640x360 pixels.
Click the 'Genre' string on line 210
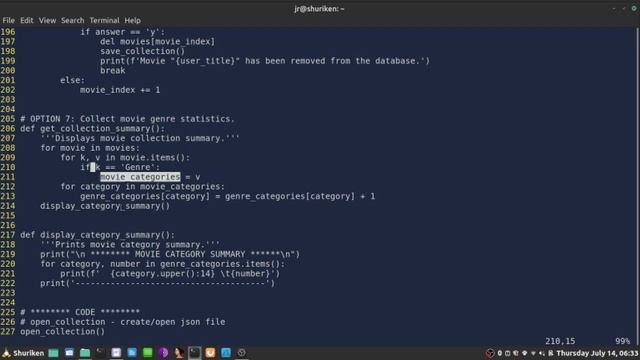coord(138,167)
